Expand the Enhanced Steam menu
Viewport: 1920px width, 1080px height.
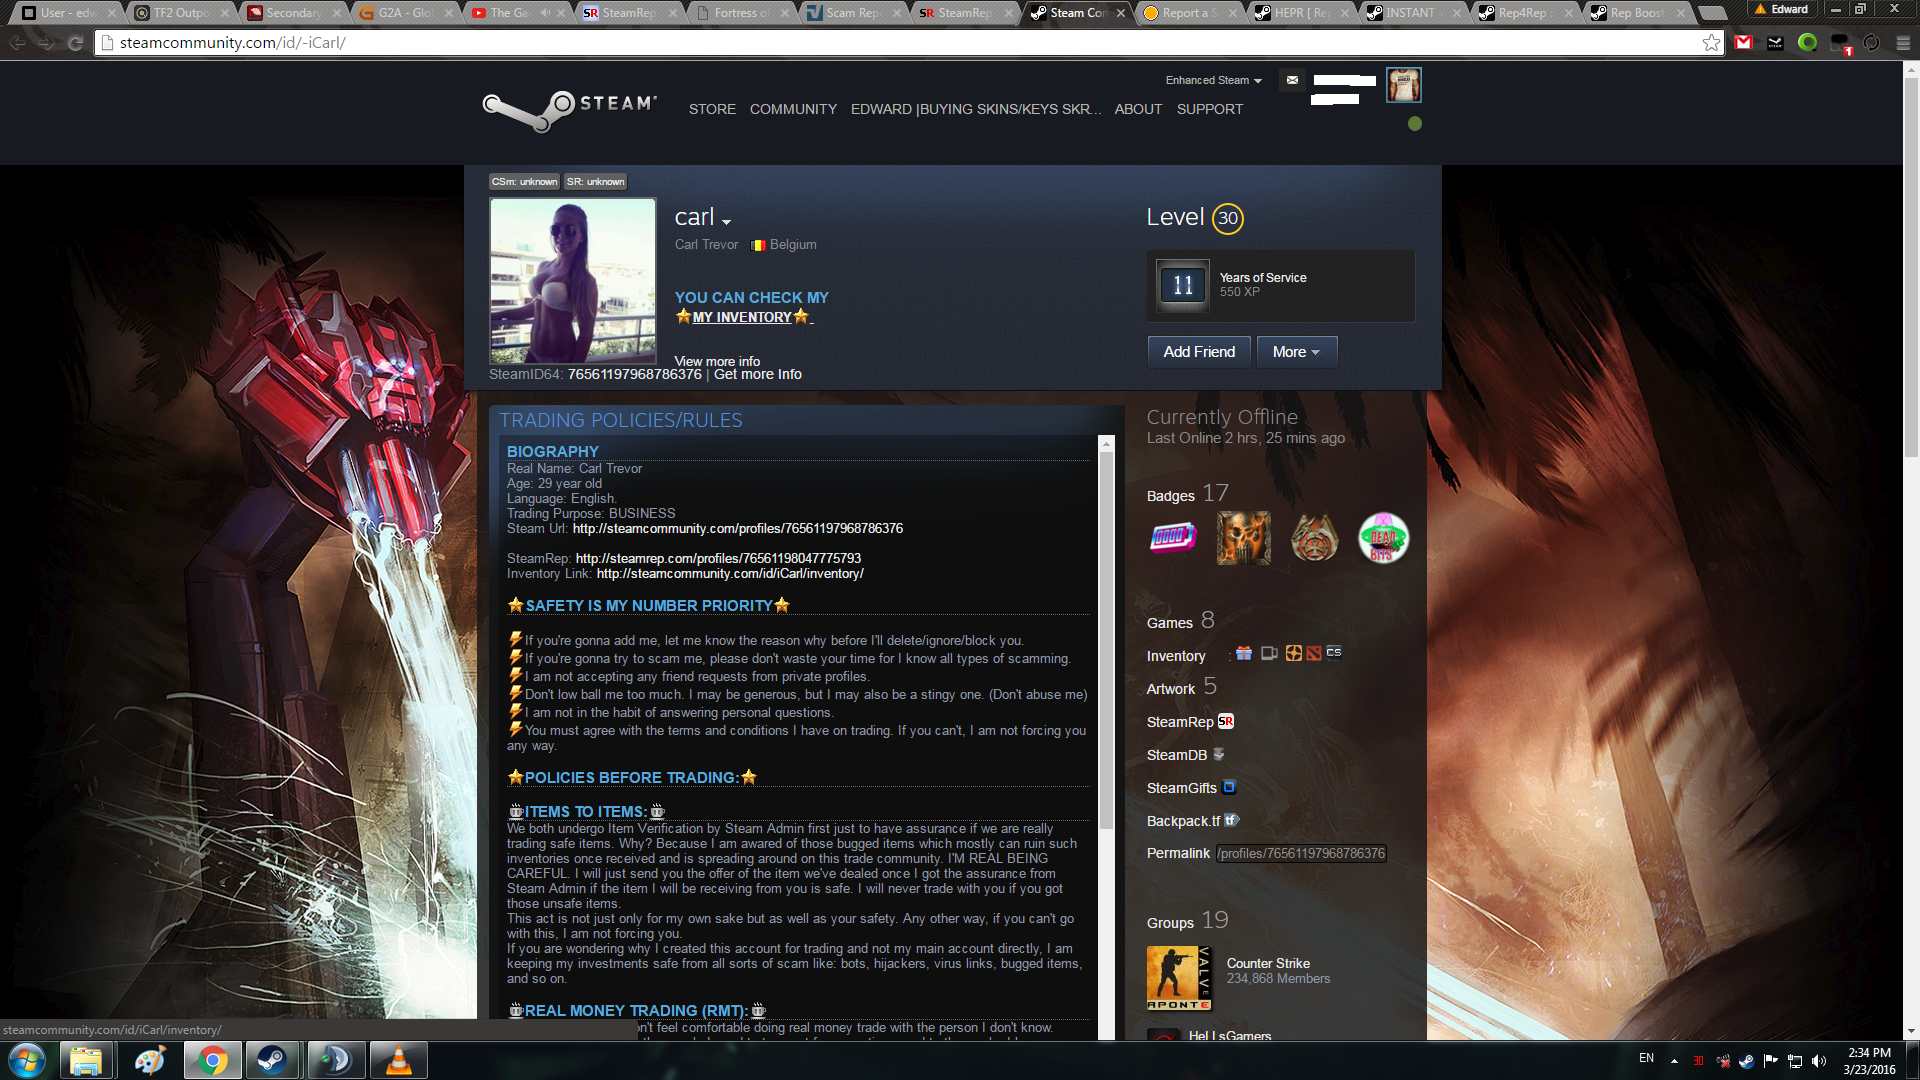pyautogui.click(x=1213, y=80)
